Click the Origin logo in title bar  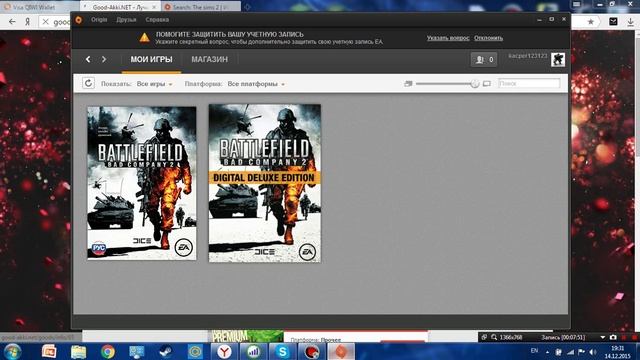click(79, 20)
